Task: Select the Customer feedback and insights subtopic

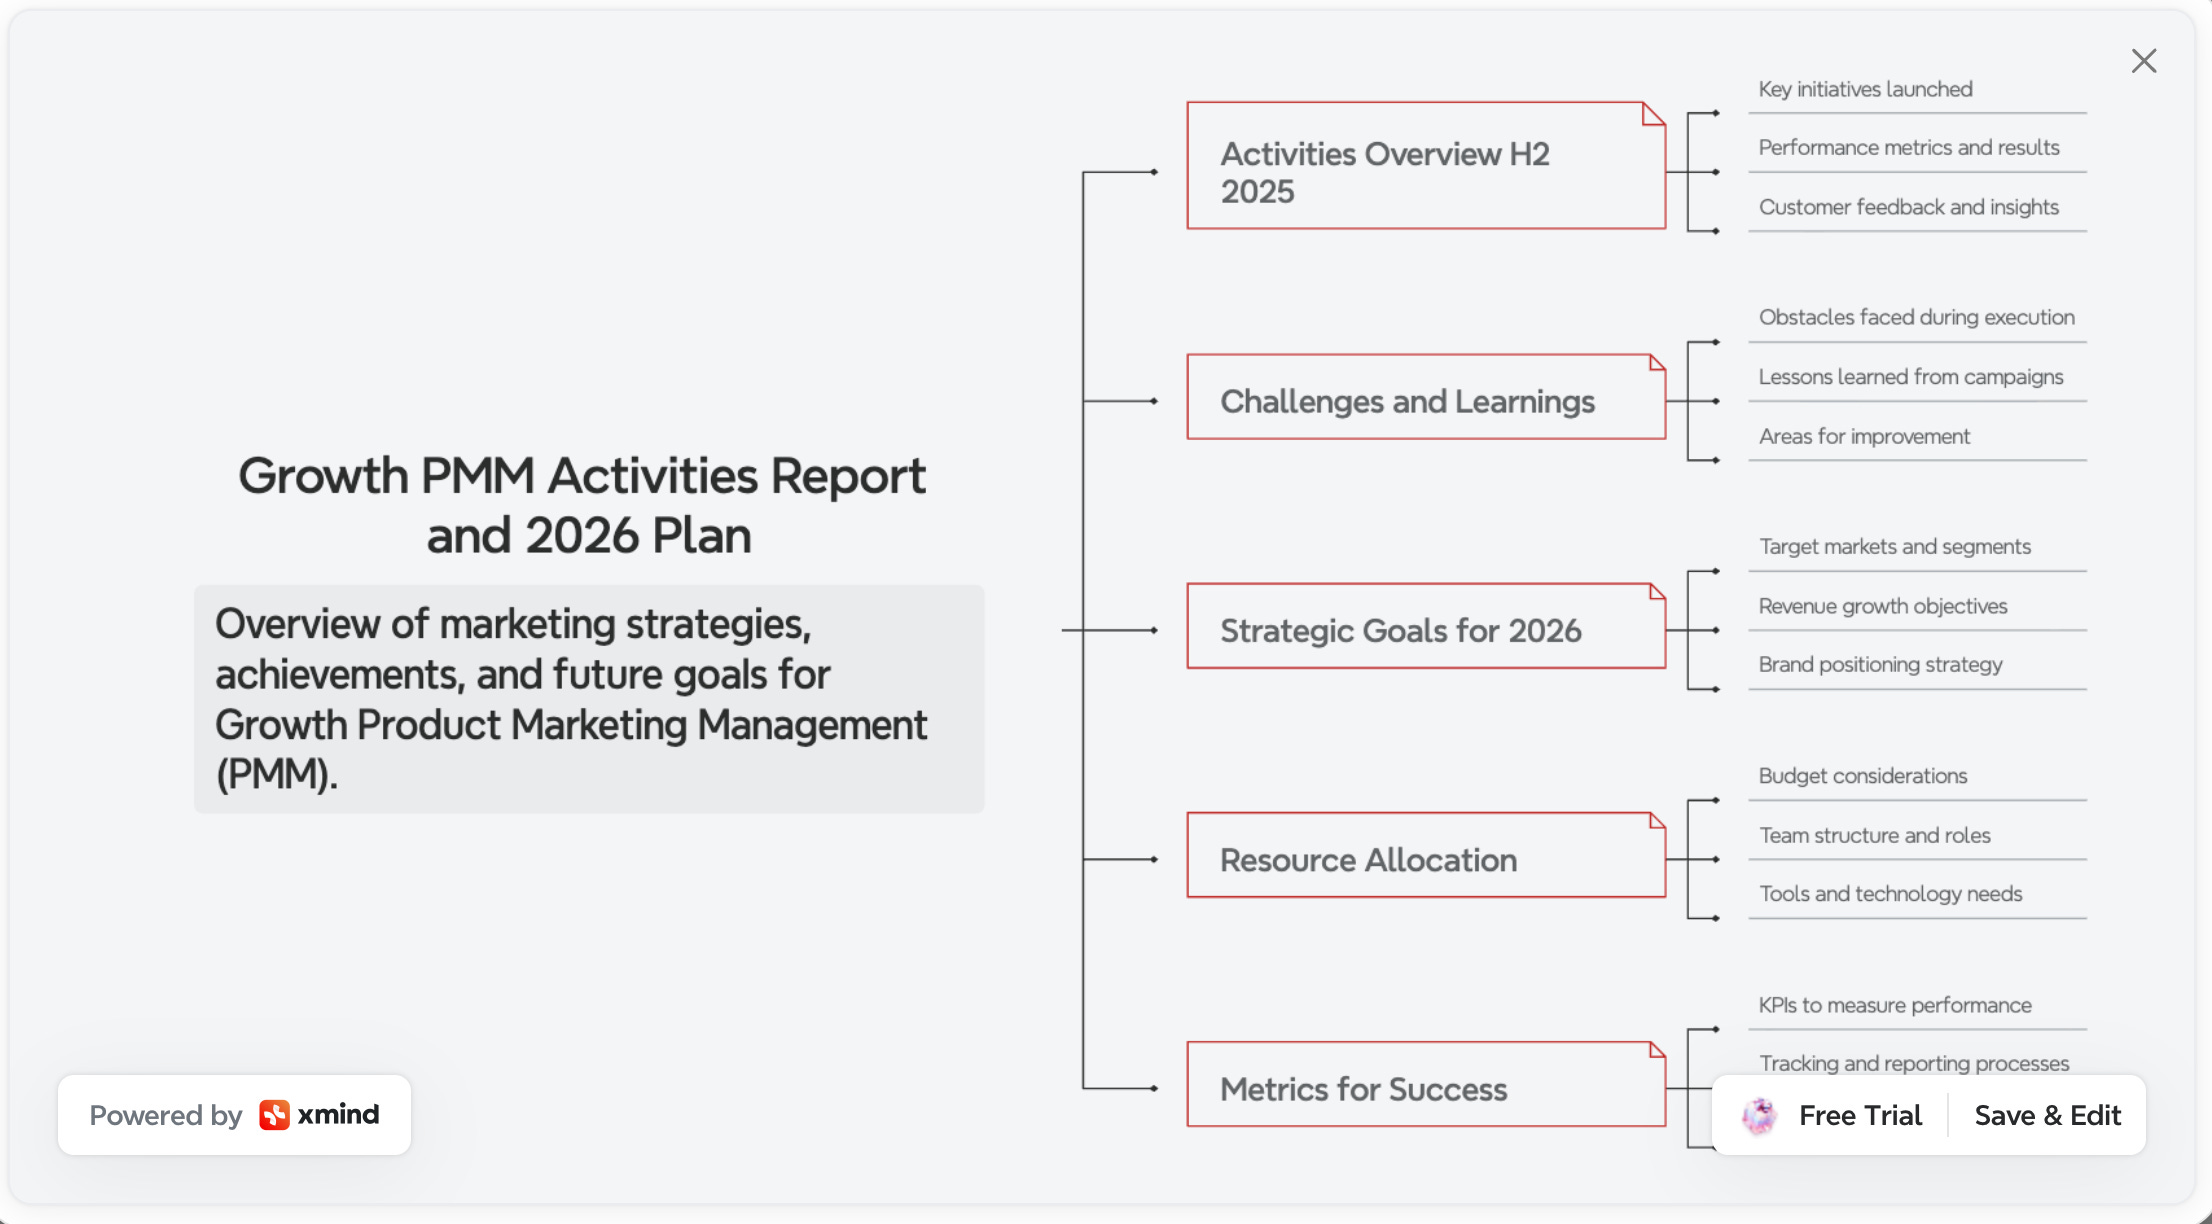Action: pyautogui.click(x=1908, y=207)
